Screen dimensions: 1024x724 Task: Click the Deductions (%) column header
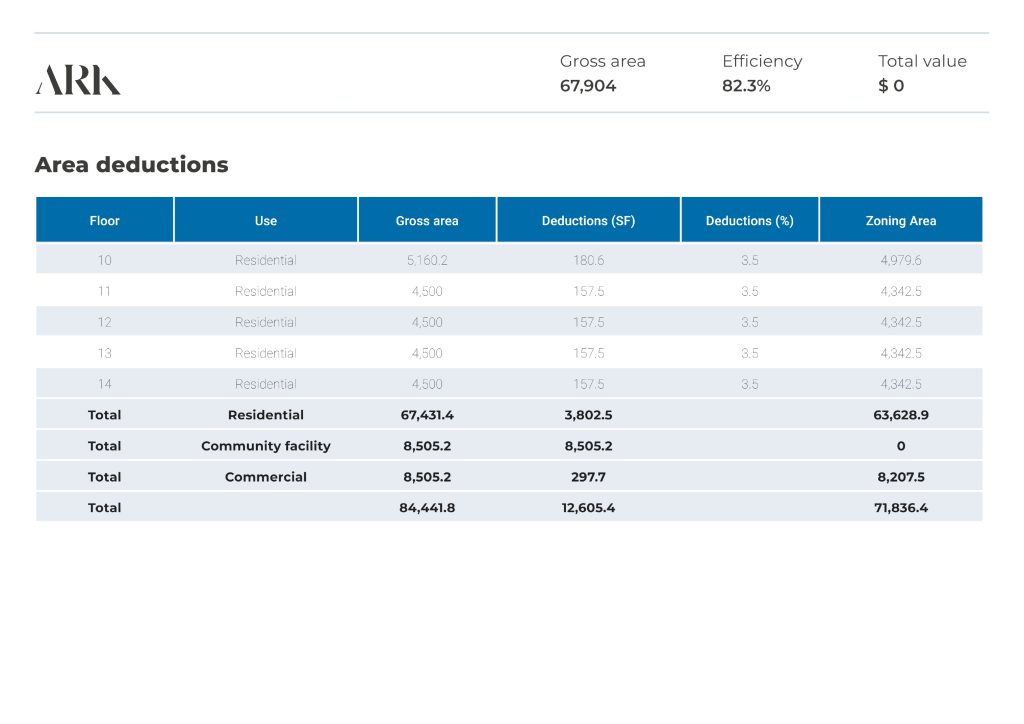tap(749, 221)
